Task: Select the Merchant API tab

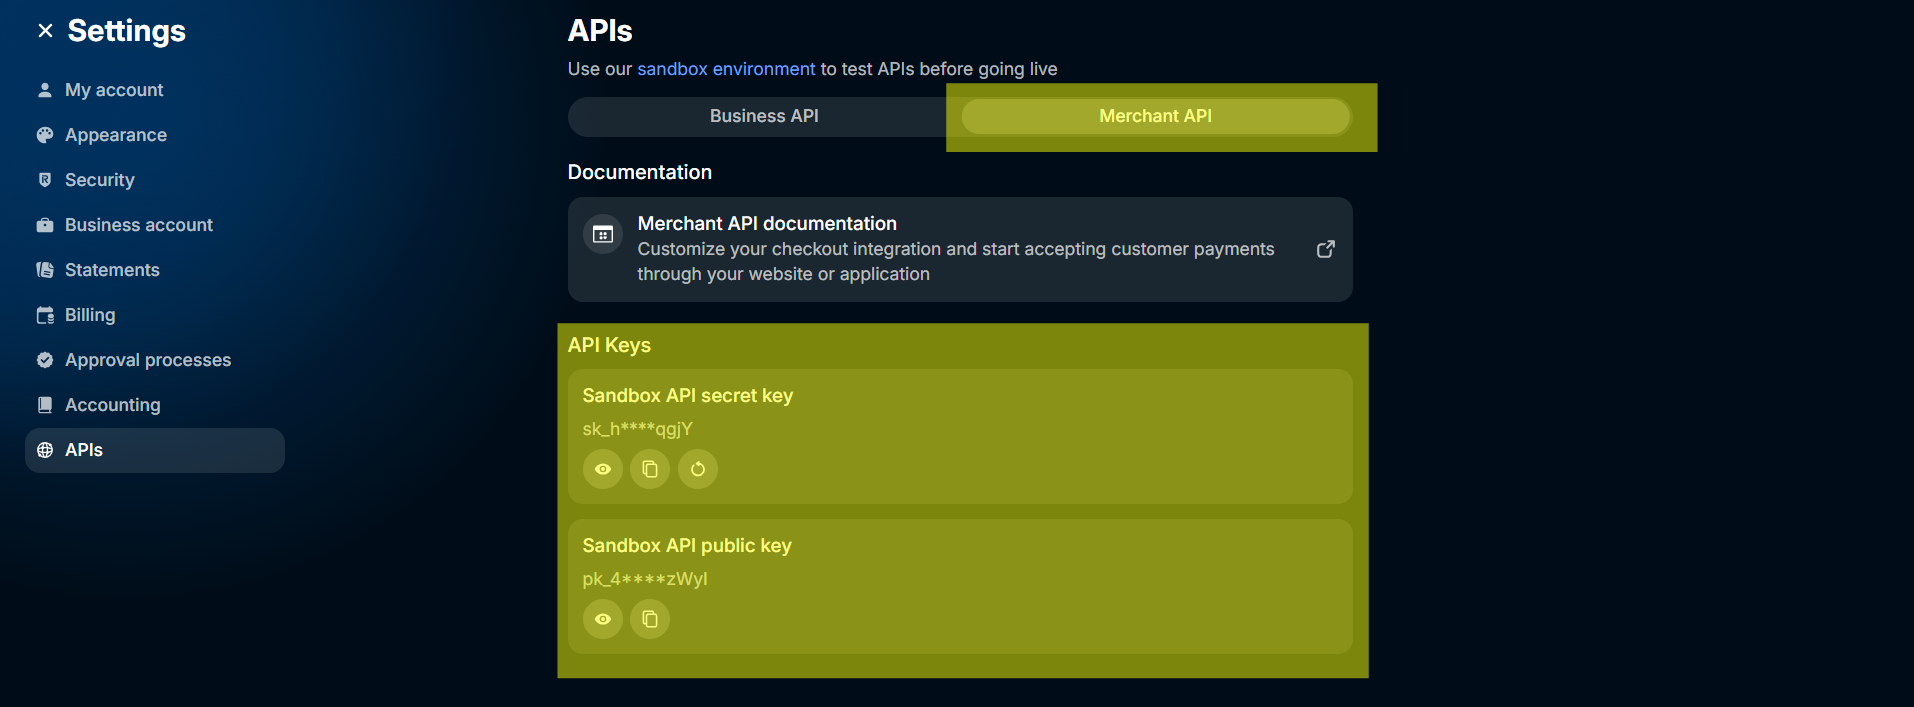Action: pos(1155,116)
